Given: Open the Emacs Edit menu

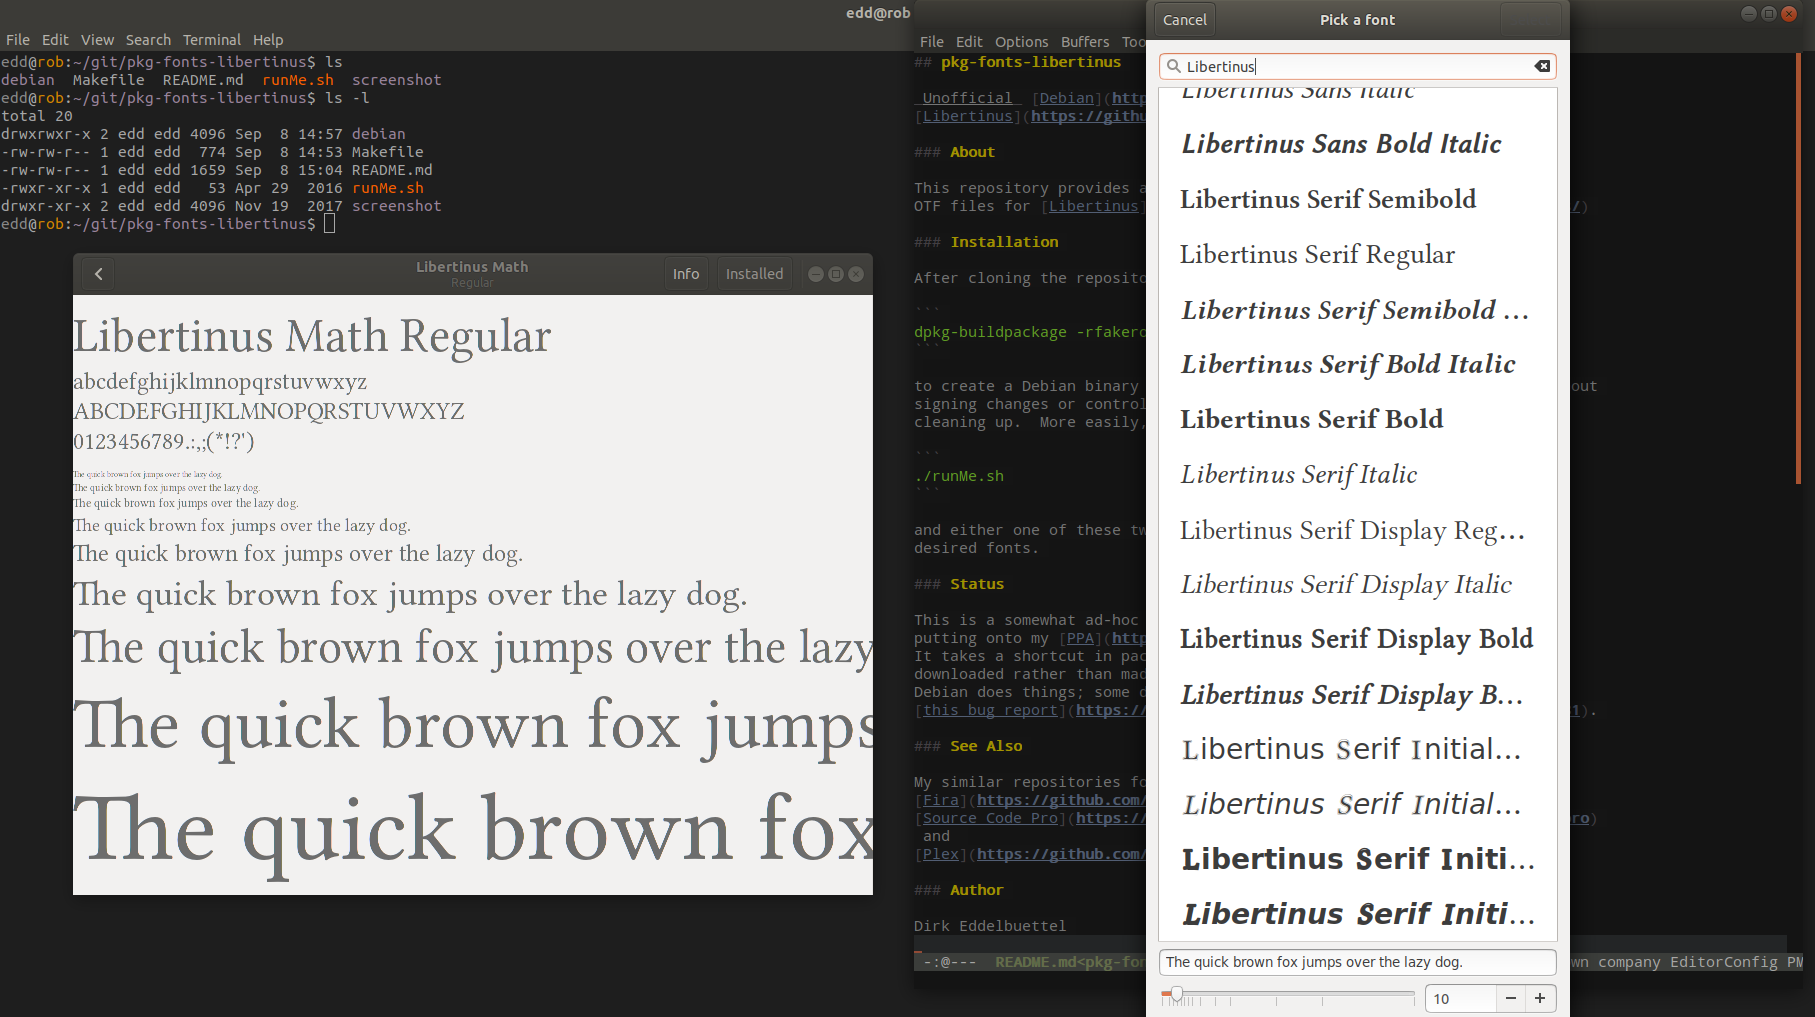Looking at the screenshot, I should 969,42.
